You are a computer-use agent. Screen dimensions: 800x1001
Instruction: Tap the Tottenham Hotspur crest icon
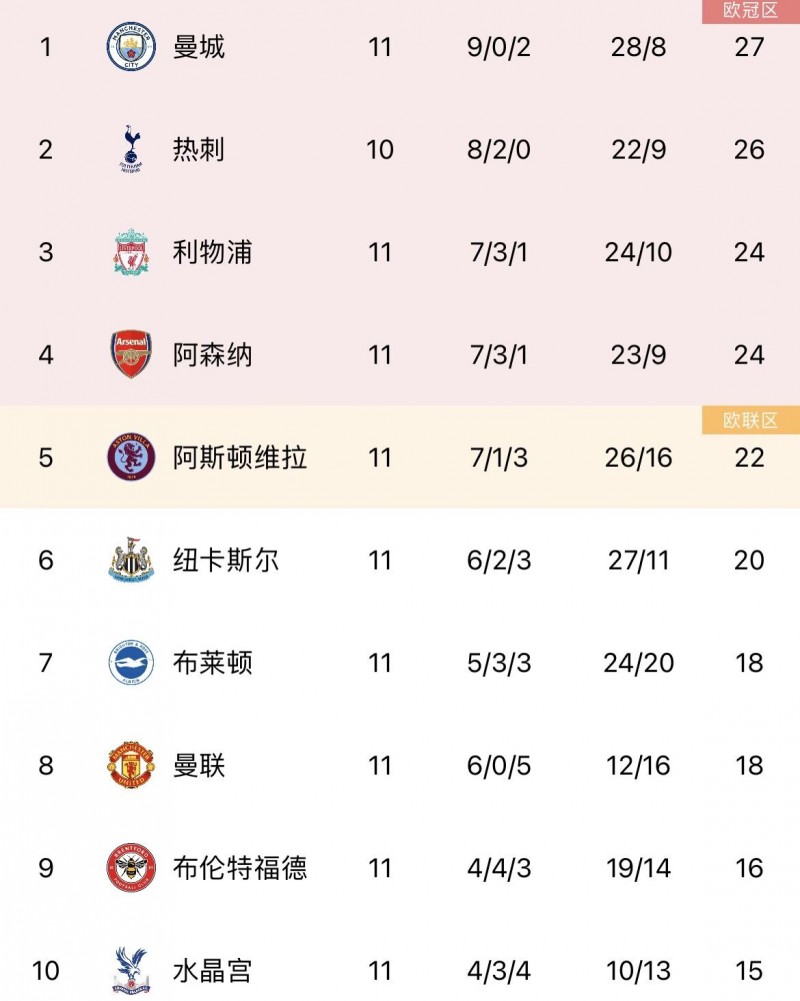point(131,150)
